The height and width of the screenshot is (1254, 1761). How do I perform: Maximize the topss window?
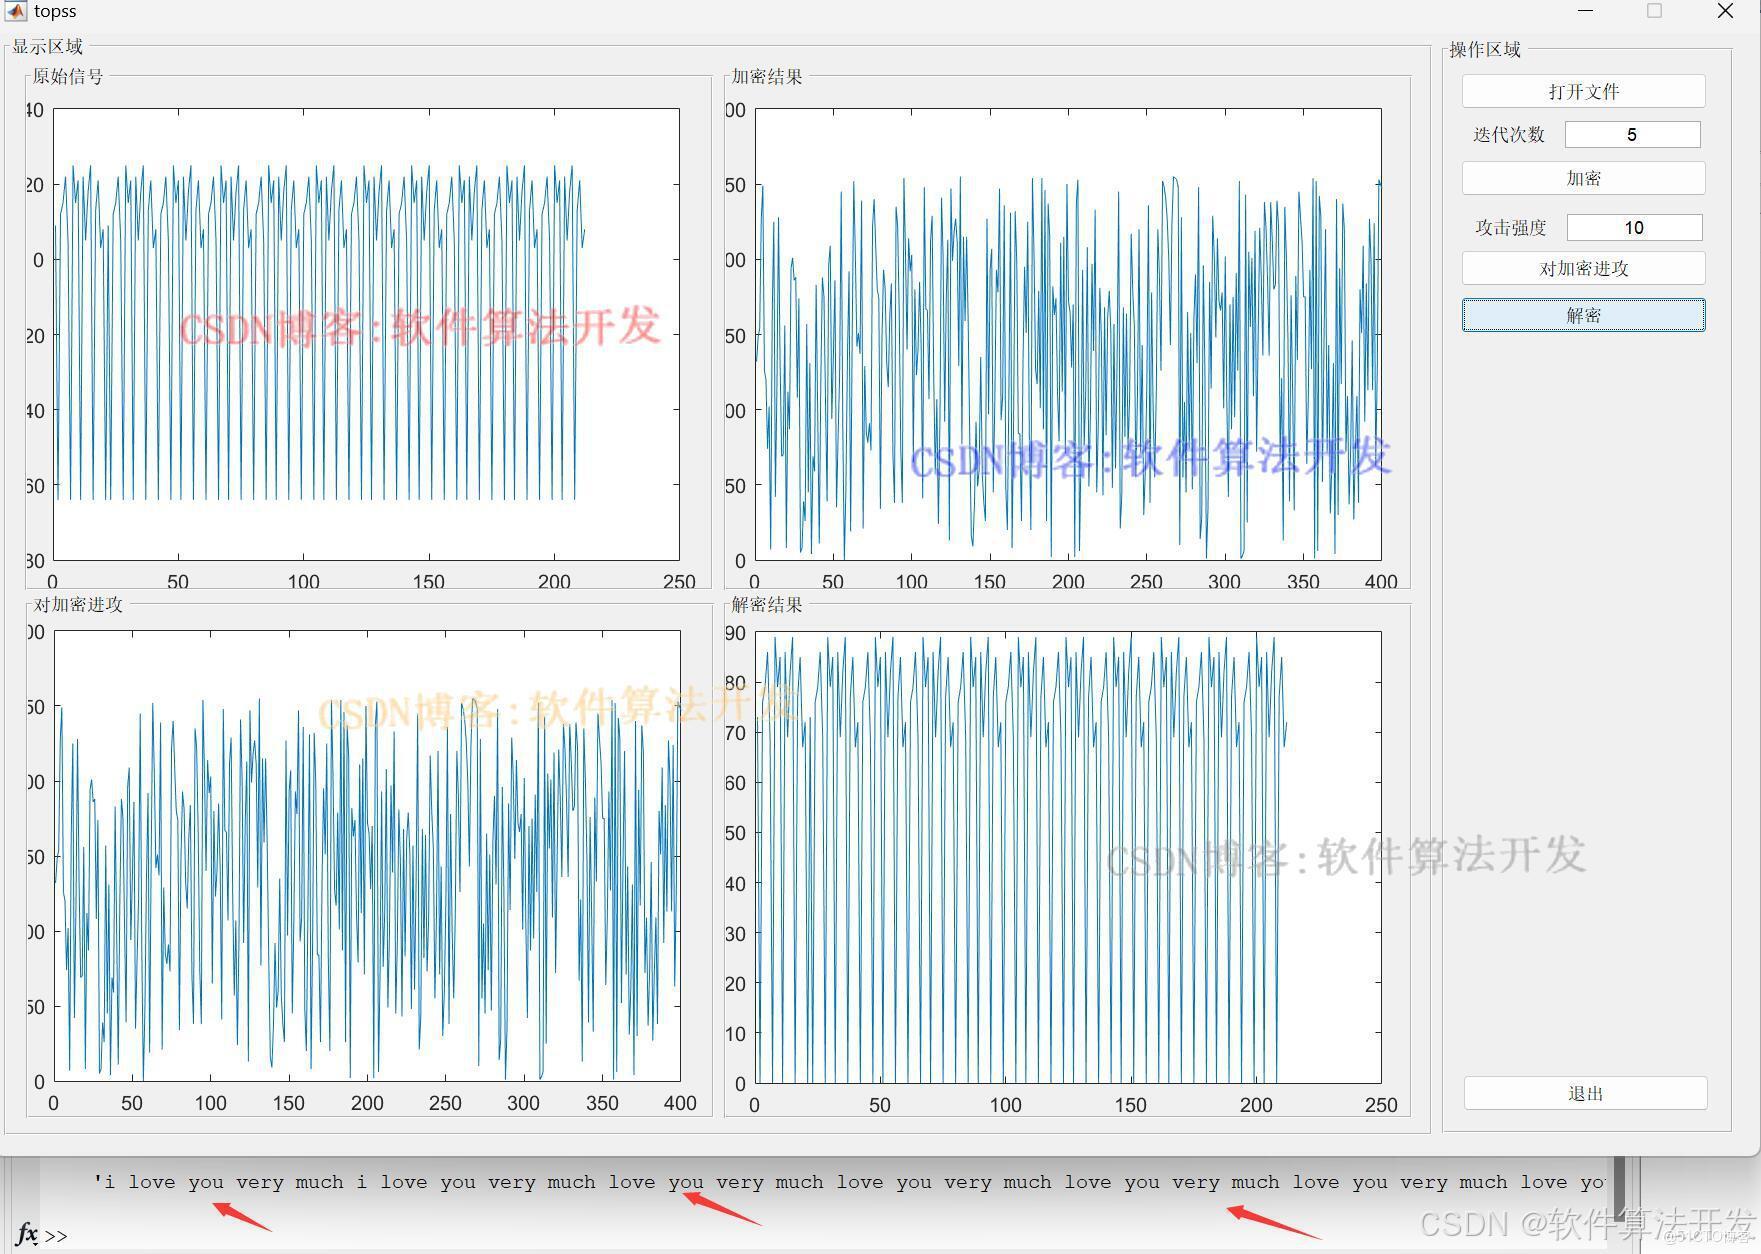pos(1654,11)
